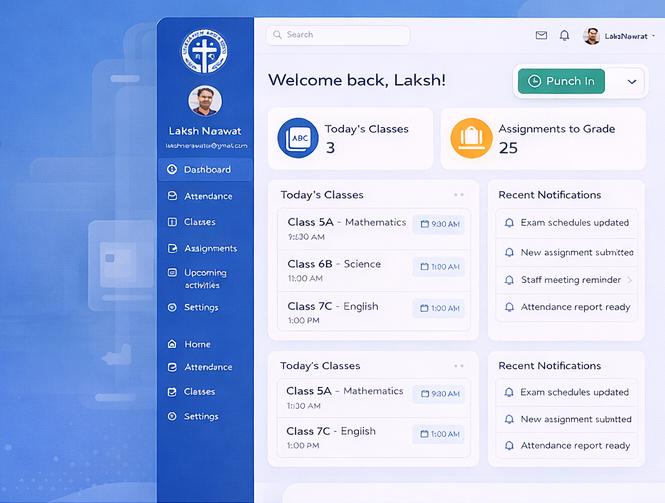
Task: Click time badge on Class 6B Science
Action: [439, 267]
